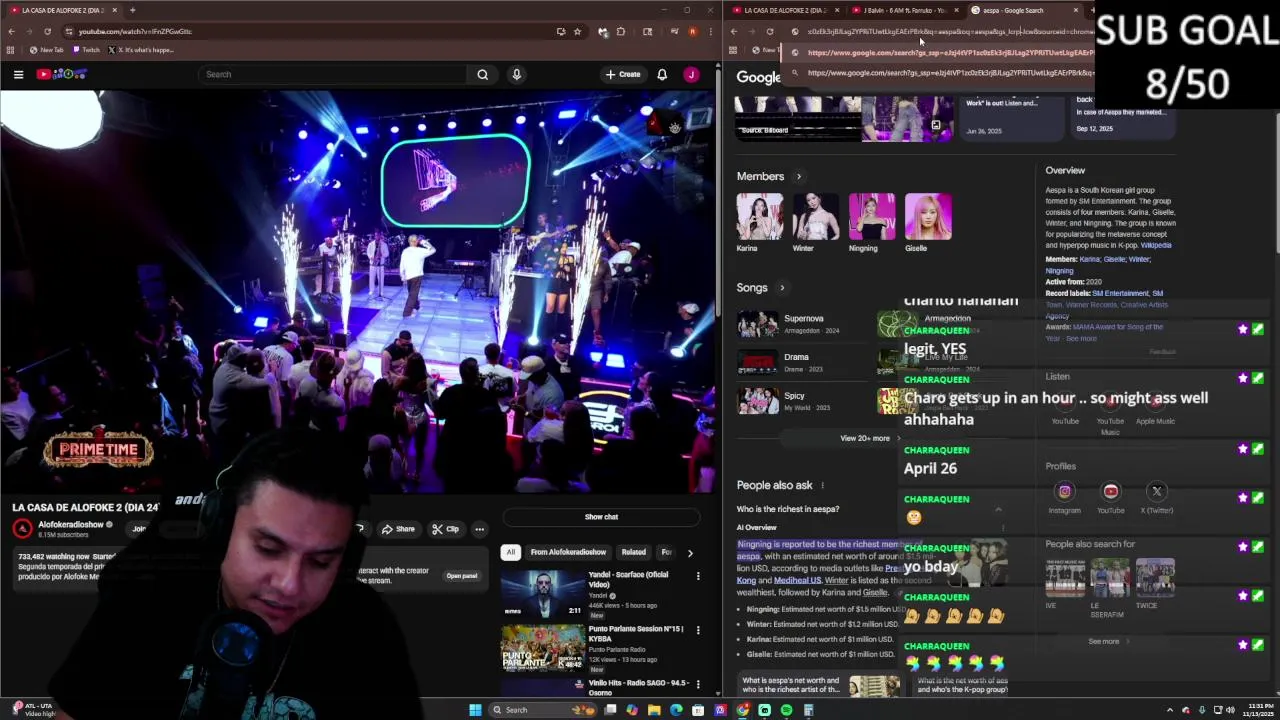Share the Alofoke live video
This screenshot has width=1280, height=720.
point(398,529)
